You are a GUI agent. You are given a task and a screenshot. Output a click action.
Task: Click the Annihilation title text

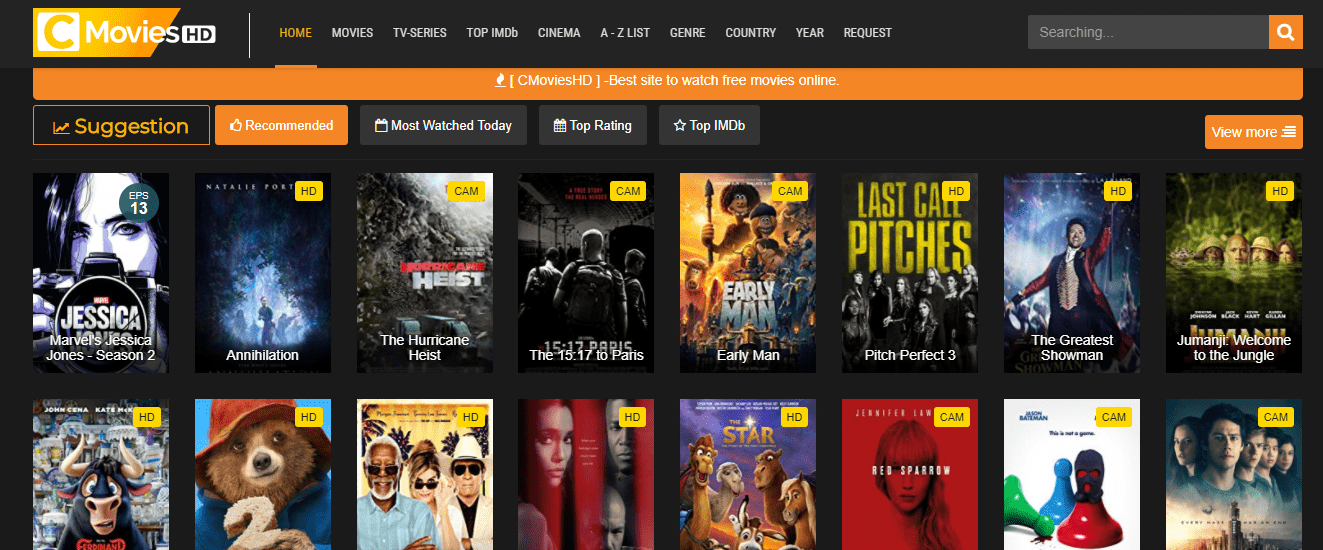(263, 355)
